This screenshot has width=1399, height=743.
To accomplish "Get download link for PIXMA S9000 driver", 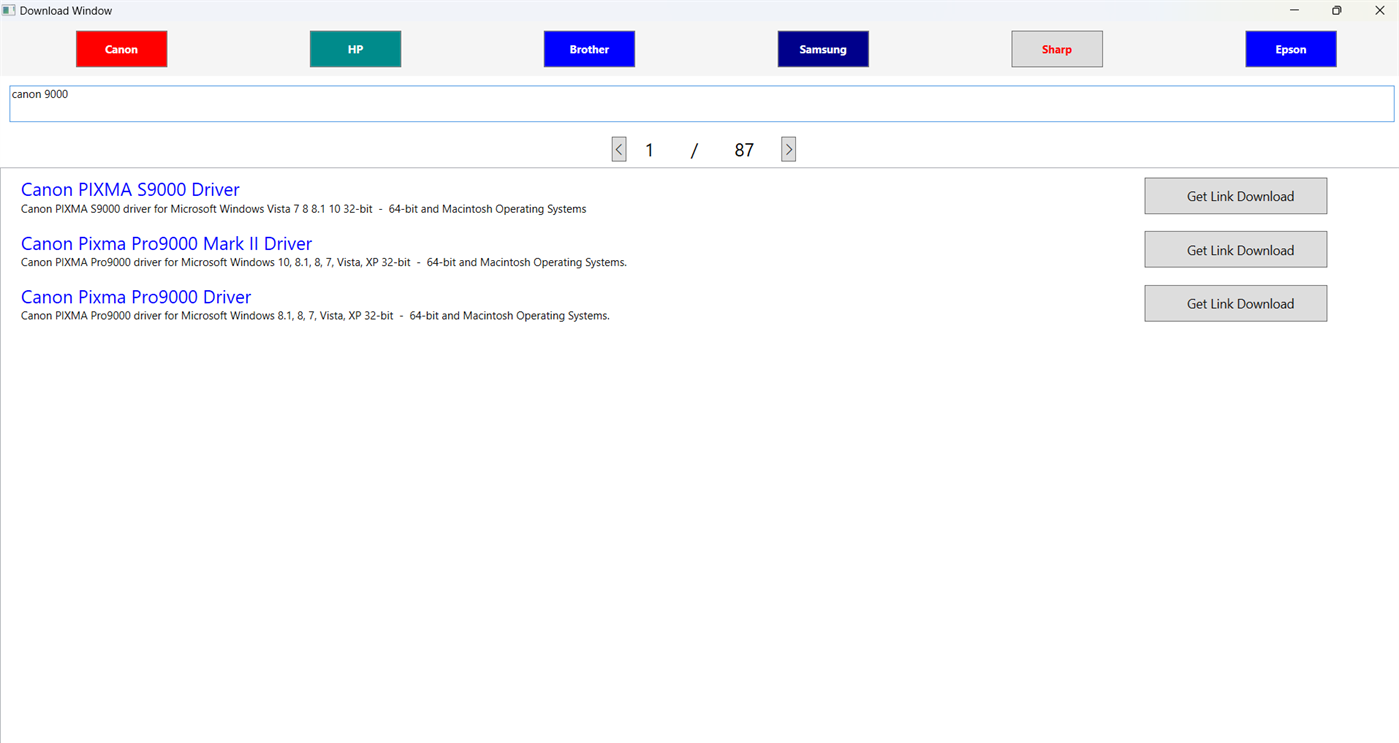I will [1235, 195].
